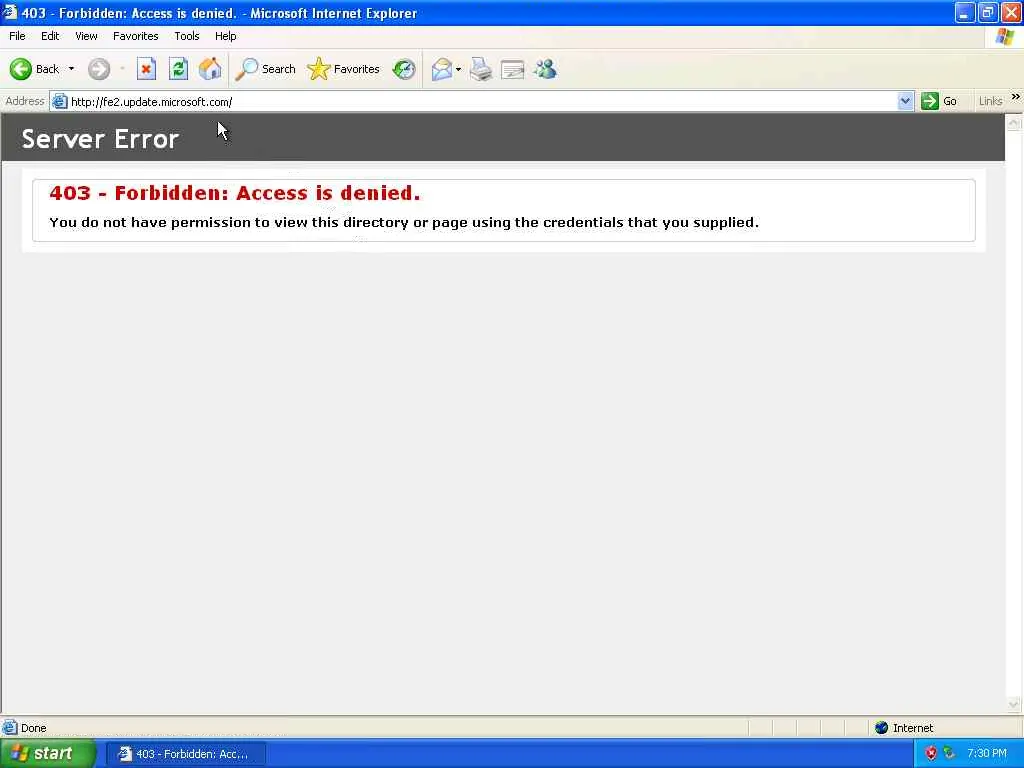Minimize the Internet Explorer window

point(965,12)
